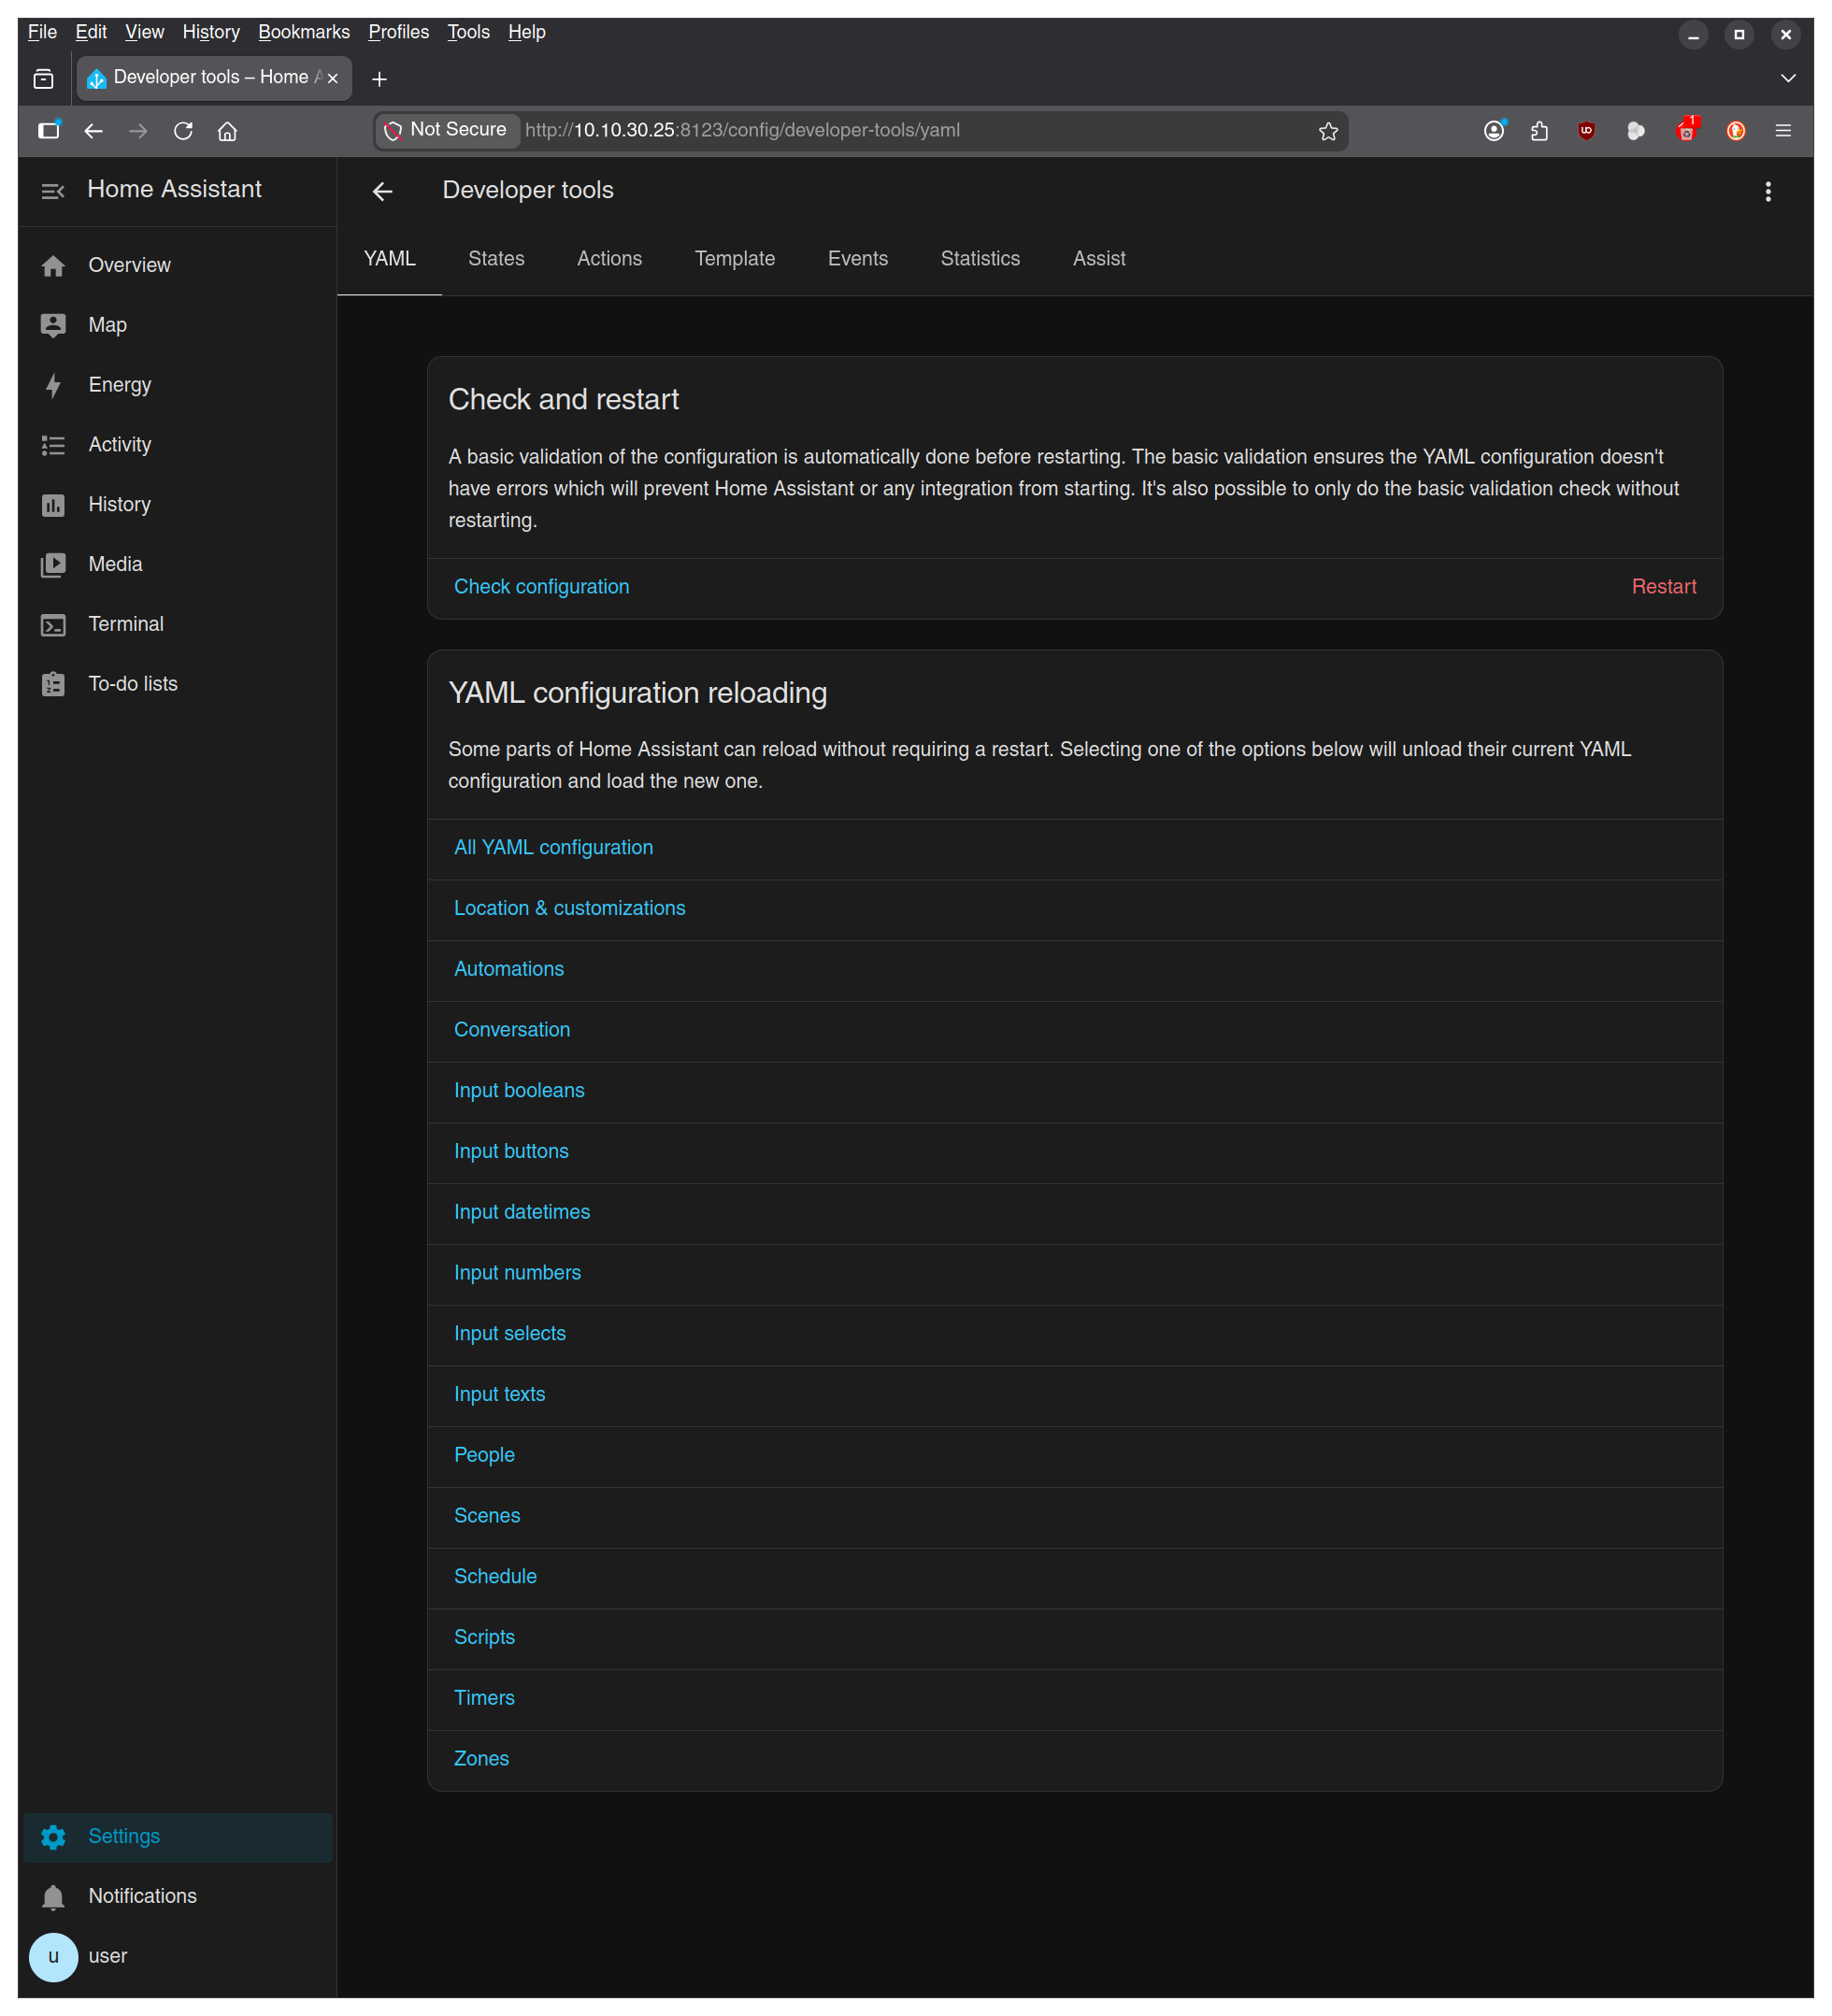Click the Notifications bell icon
Viewport: 1832px width, 2016px height.
tap(53, 1897)
